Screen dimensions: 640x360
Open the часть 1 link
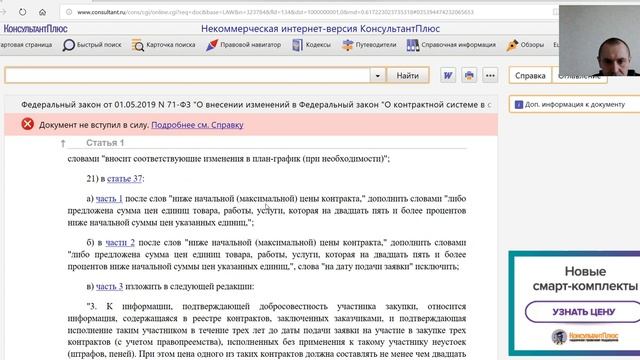tap(109, 199)
